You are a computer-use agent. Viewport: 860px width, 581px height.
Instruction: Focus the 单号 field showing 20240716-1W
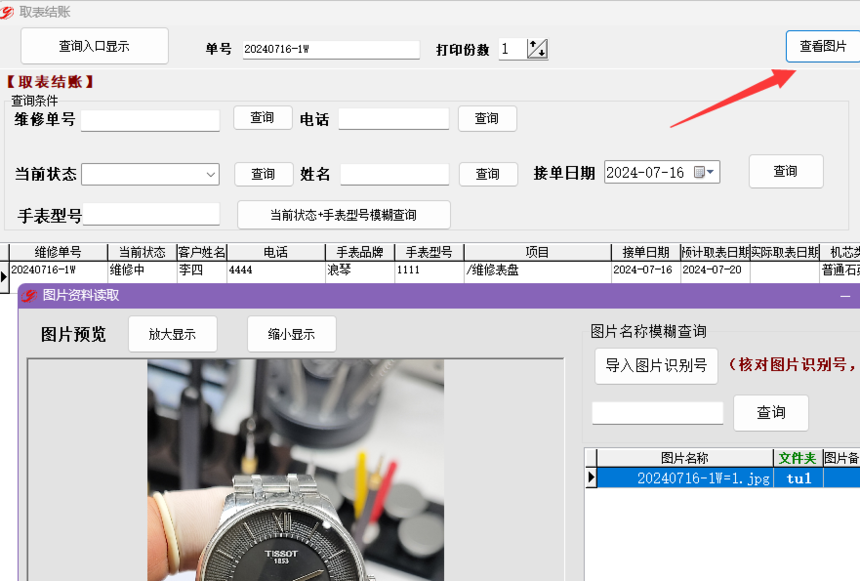click(x=331, y=49)
